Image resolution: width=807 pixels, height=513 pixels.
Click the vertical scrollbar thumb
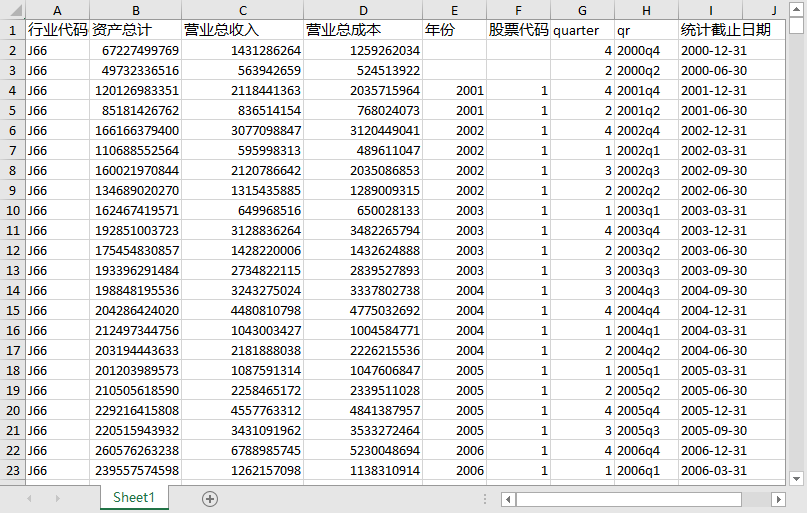tap(796, 26)
